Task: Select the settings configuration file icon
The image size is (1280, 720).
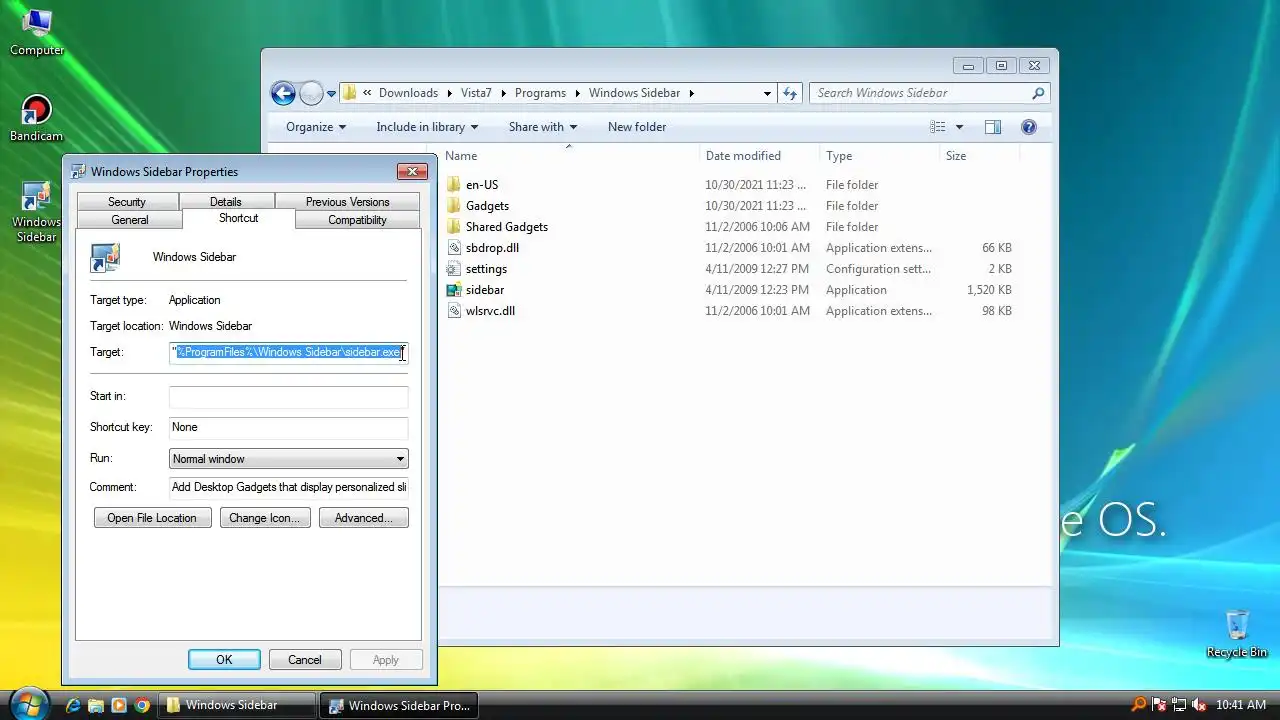Action: click(454, 269)
